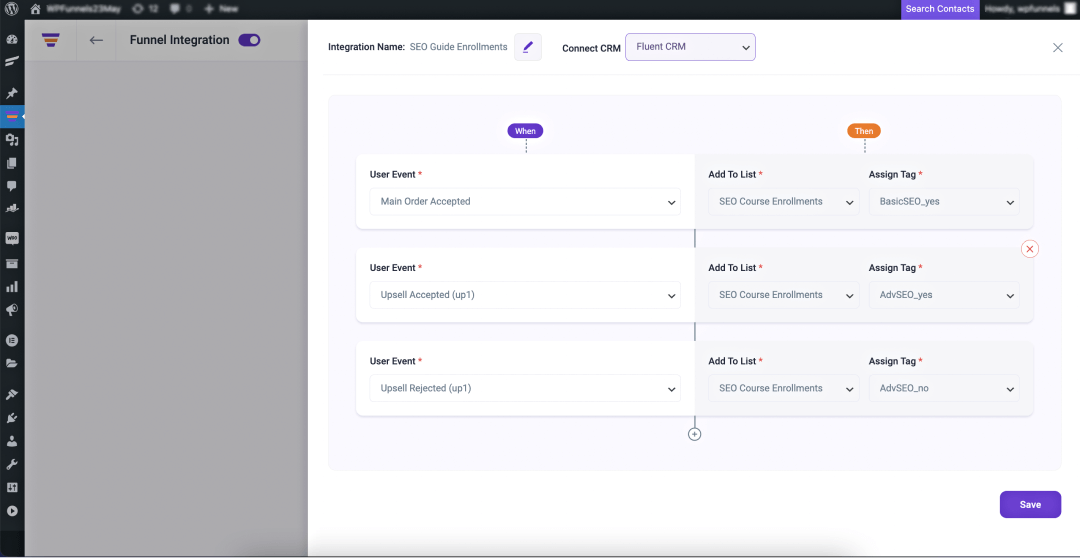The height and width of the screenshot is (558, 1080).
Task: Open the AdvSEO_yes tag dropdown
Action: point(944,295)
